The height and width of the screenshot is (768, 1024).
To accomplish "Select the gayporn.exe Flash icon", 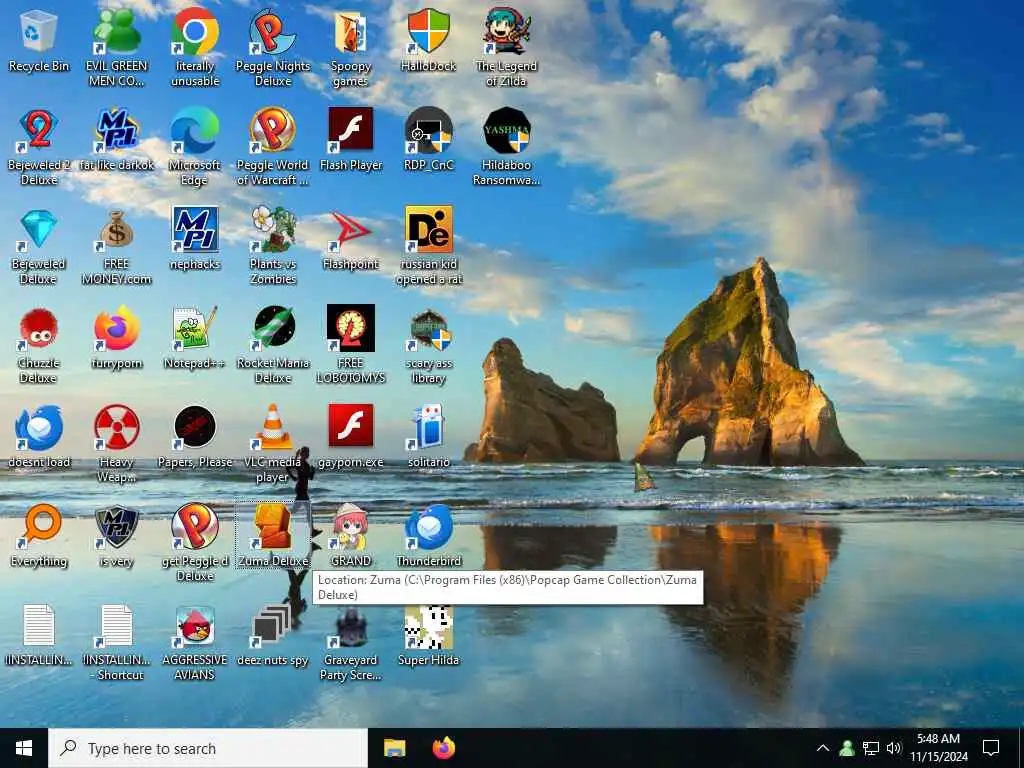I will (x=351, y=438).
